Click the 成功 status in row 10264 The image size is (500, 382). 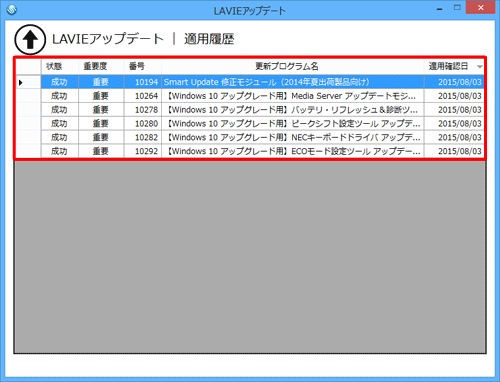point(60,96)
